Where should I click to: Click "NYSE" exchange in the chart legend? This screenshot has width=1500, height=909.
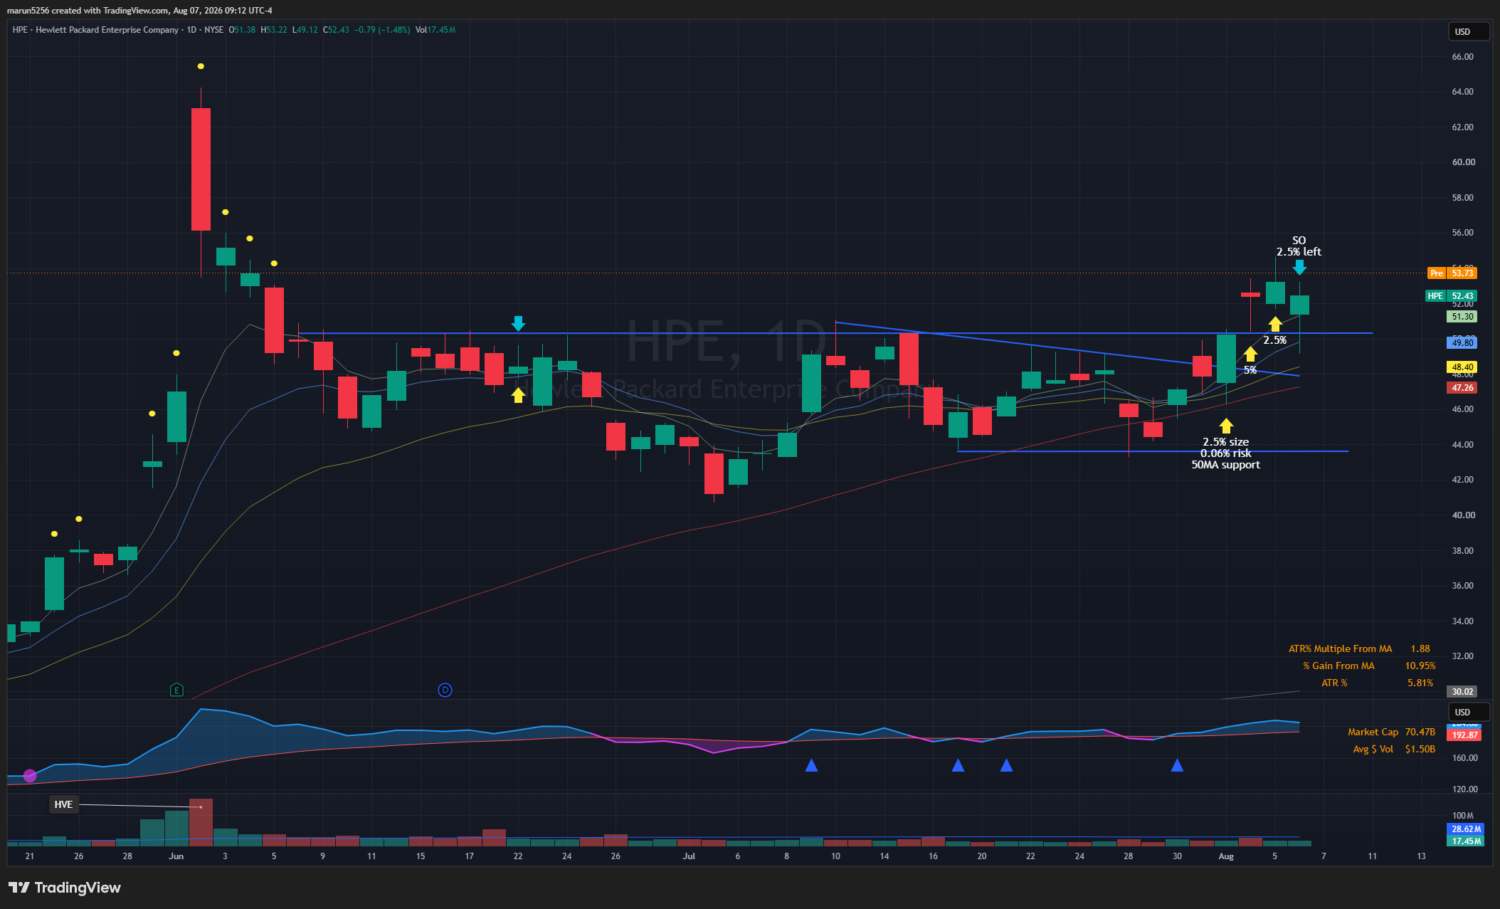pyautogui.click(x=214, y=30)
